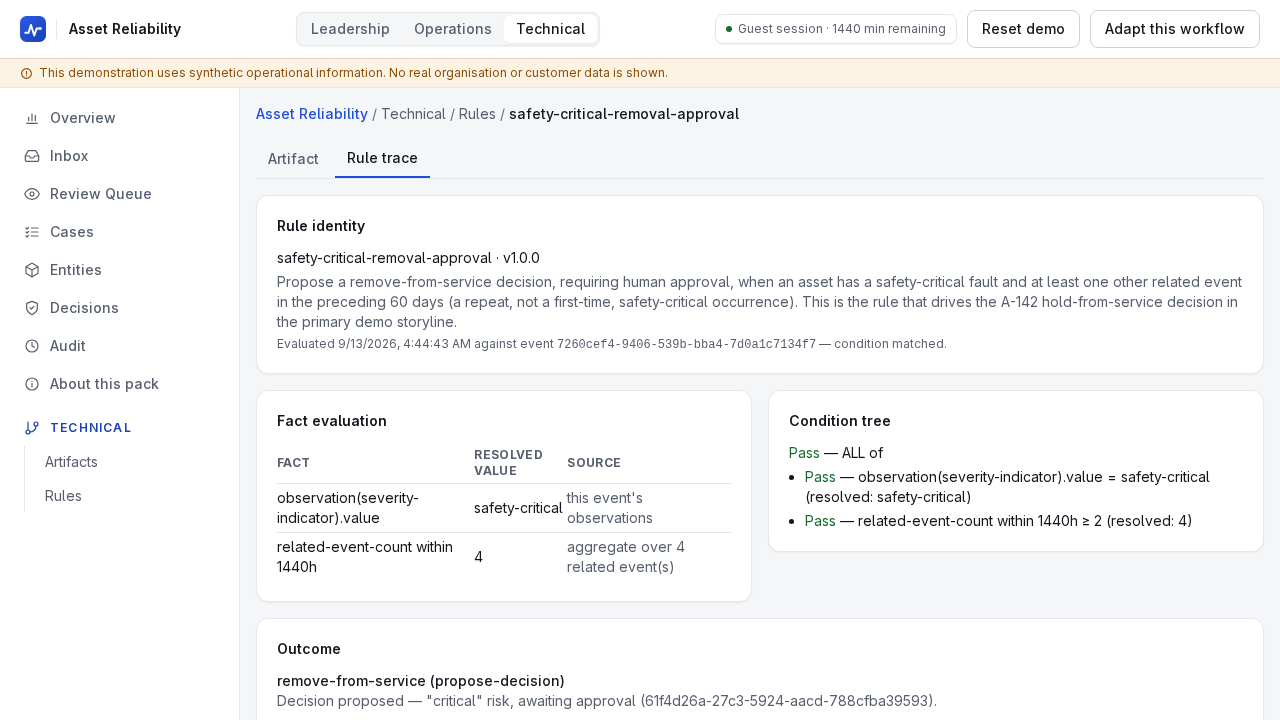Open Entities using the cube icon

[32, 270]
